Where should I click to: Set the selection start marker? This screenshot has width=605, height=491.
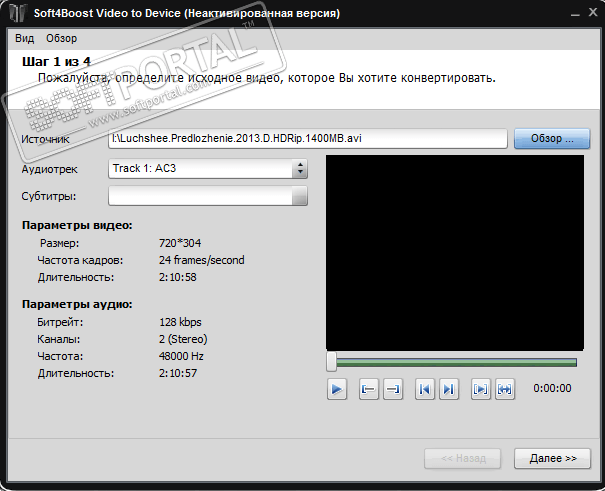pyautogui.click(x=368, y=389)
